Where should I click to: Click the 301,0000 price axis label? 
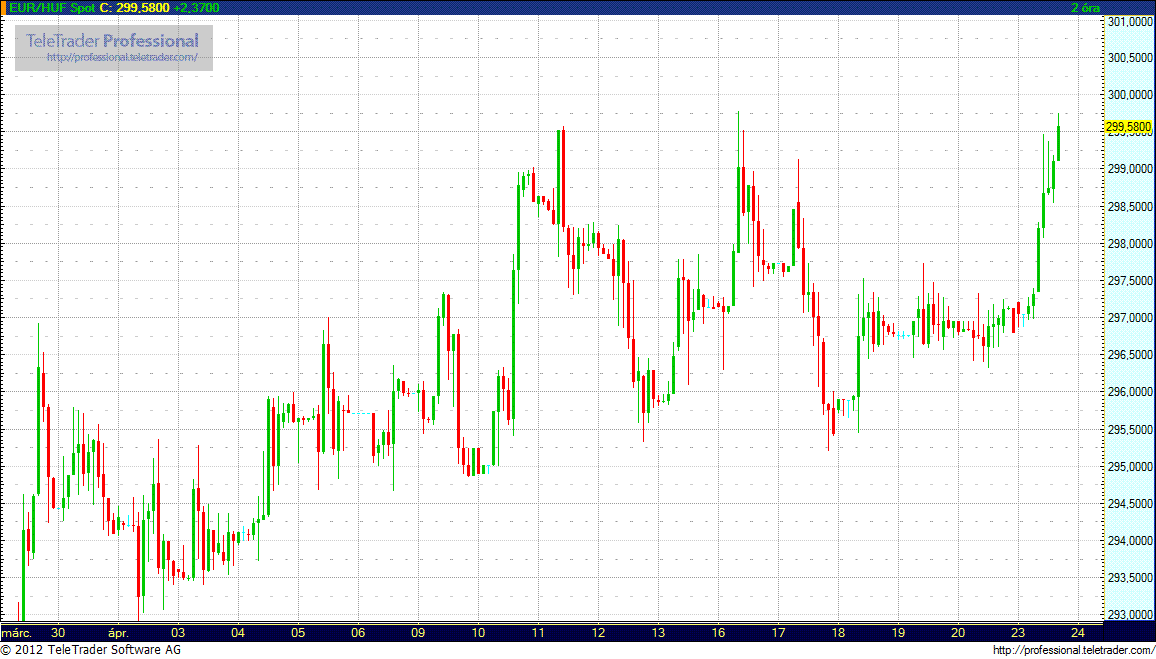(x=1131, y=21)
